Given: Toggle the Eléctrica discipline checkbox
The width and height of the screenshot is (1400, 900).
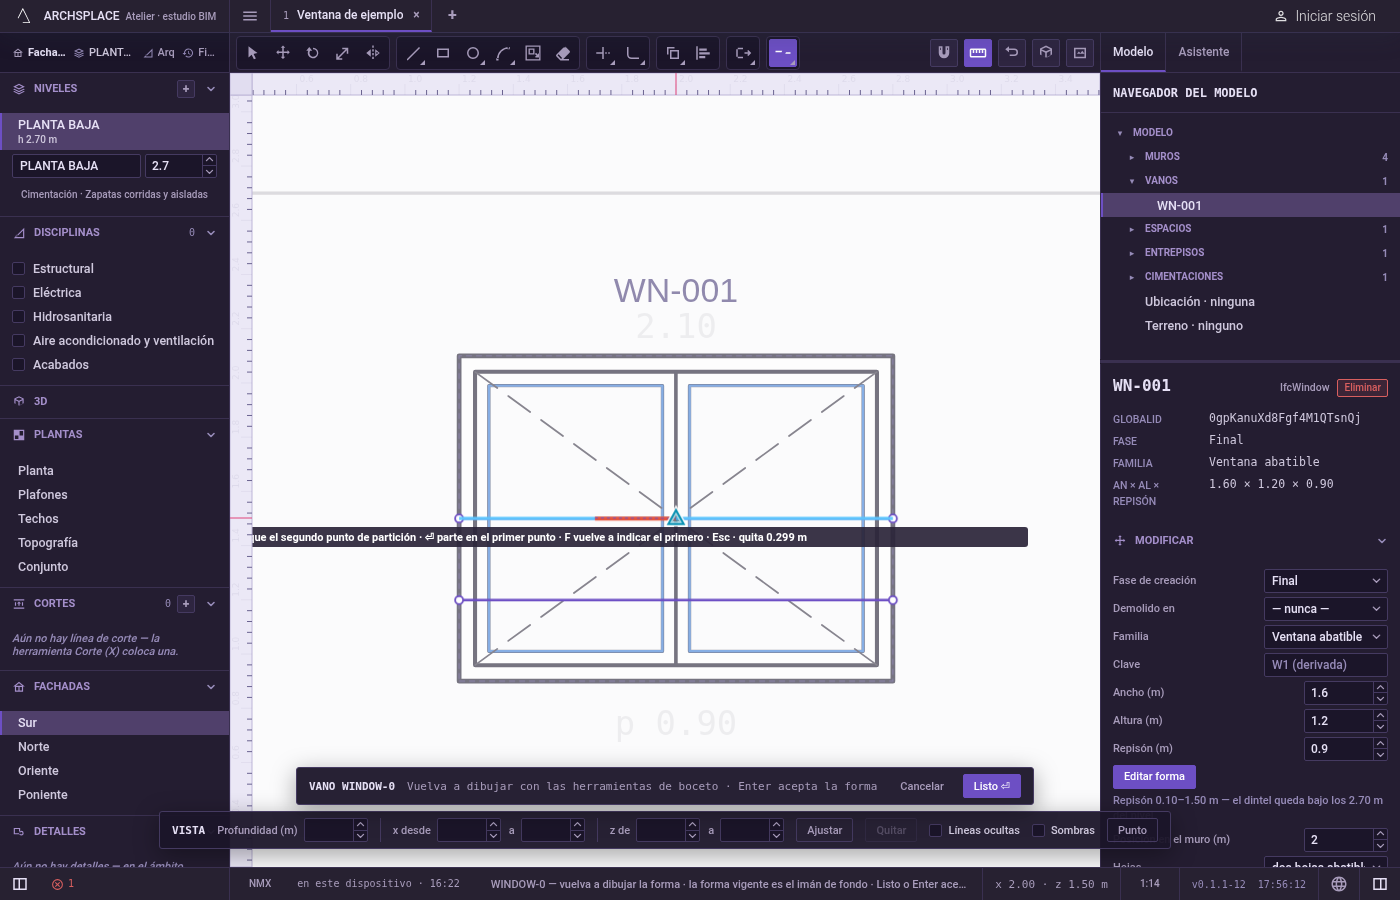Looking at the screenshot, I should click(18, 293).
